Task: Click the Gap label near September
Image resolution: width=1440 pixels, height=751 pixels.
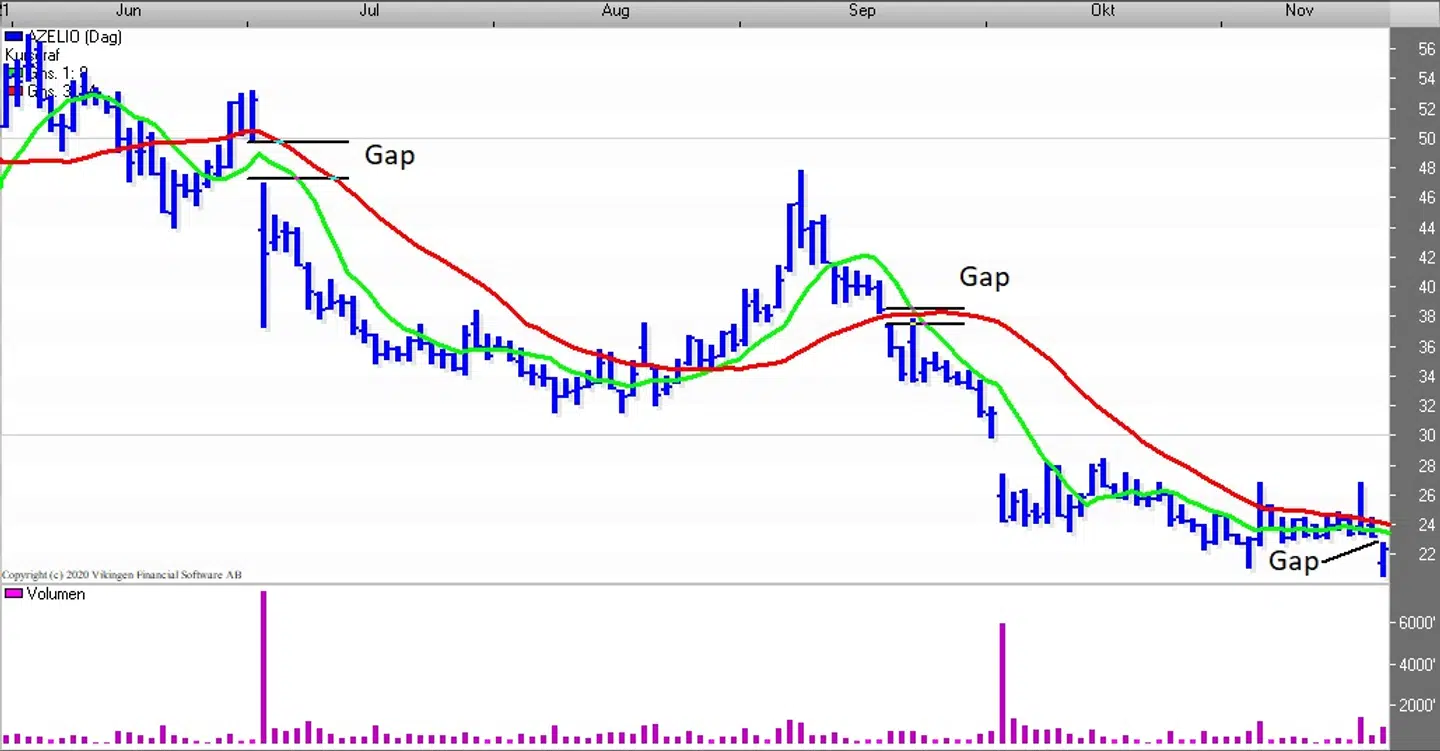Action: coord(984,277)
